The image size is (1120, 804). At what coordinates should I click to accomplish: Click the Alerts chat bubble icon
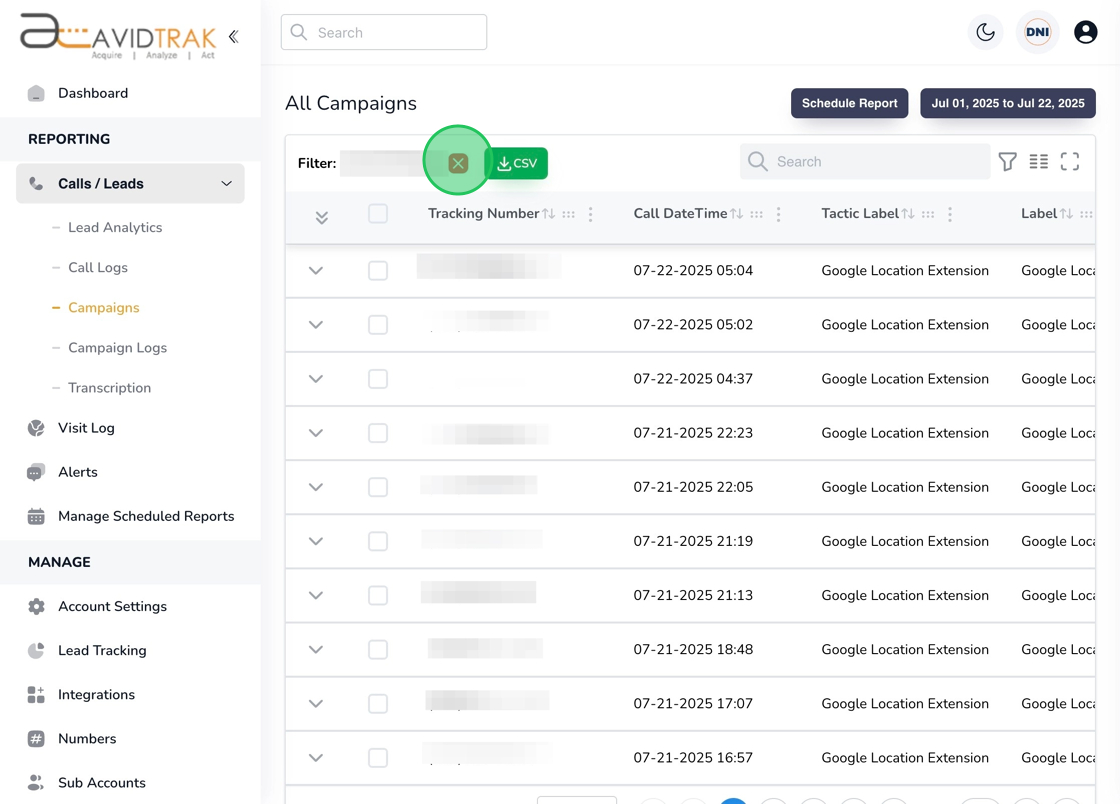pos(36,473)
